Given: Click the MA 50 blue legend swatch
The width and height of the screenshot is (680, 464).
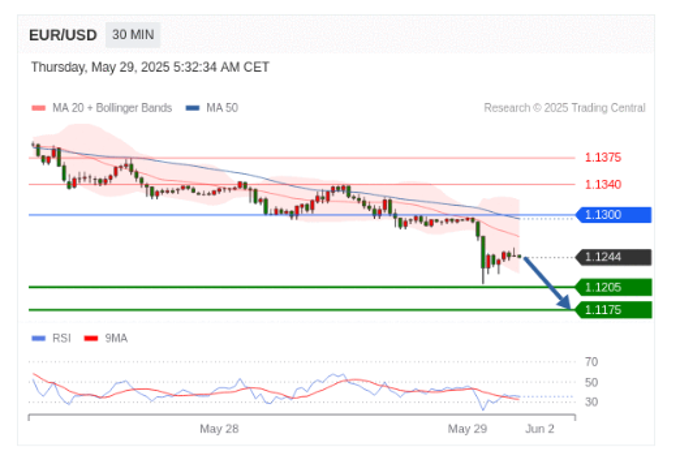Looking at the screenshot, I should [x=193, y=108].
